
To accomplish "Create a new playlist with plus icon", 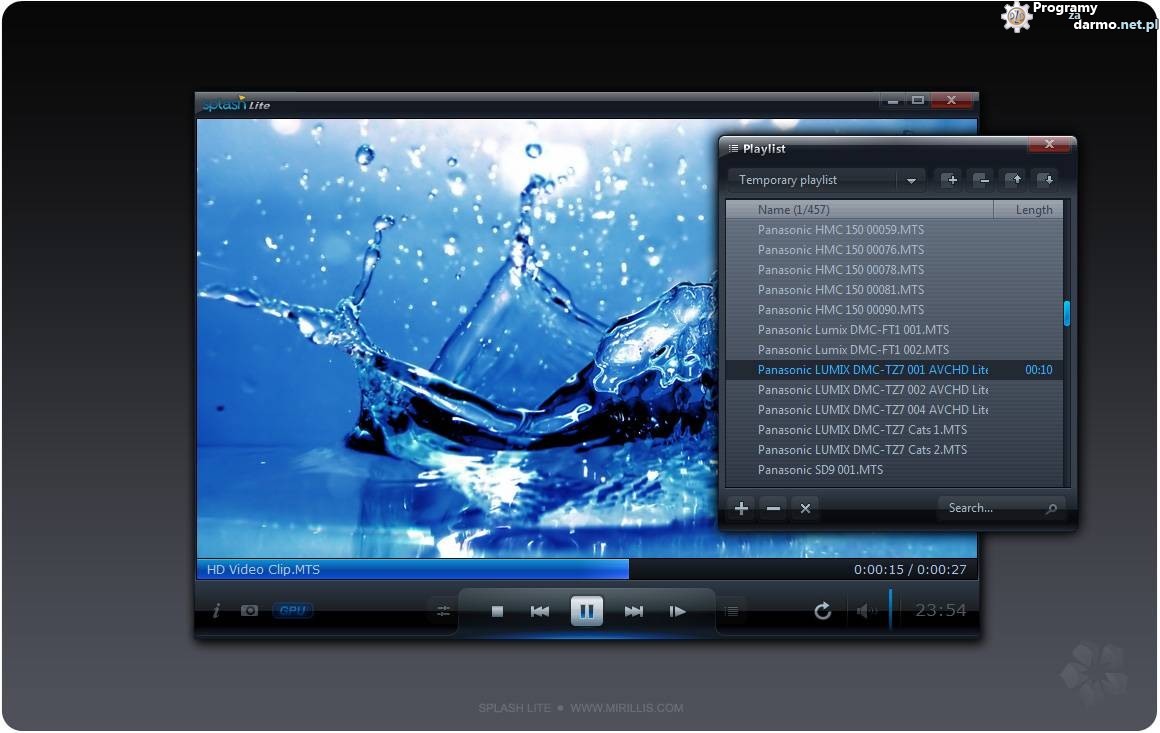I will [950, 180].
